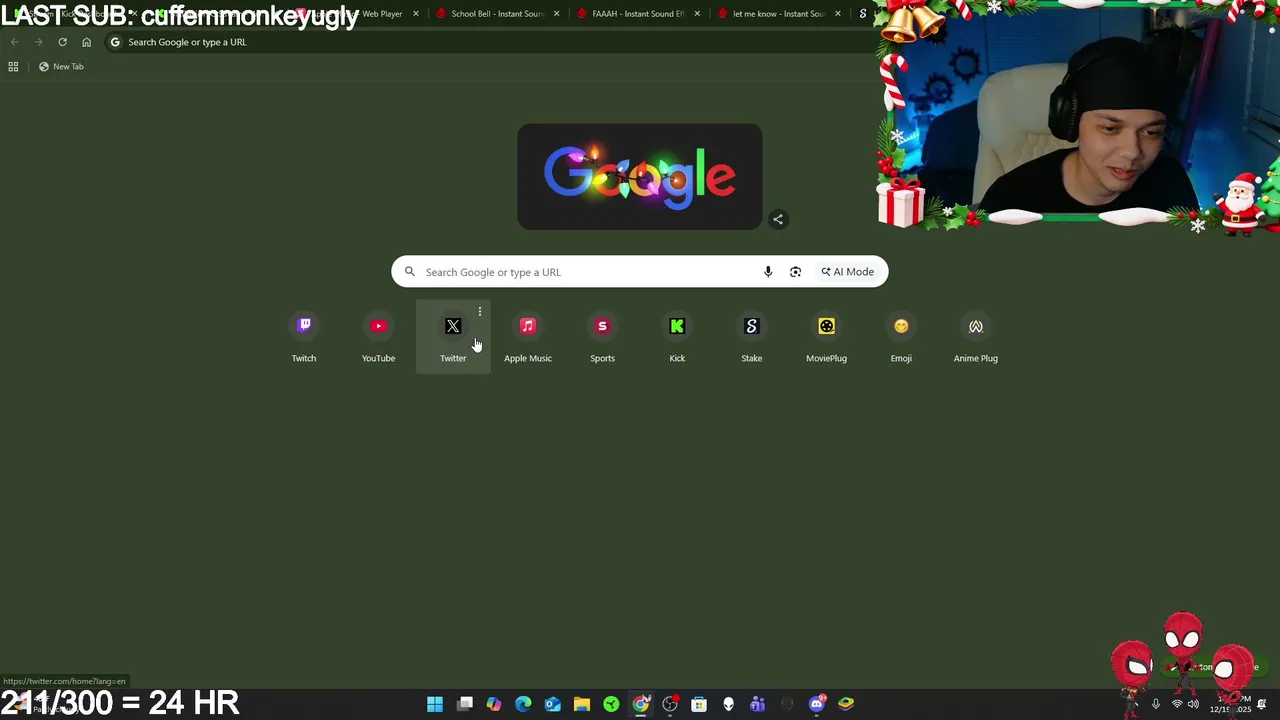1280x720 pixels.
Task: Open the Google holiday lights doodle
Action: 640,177
